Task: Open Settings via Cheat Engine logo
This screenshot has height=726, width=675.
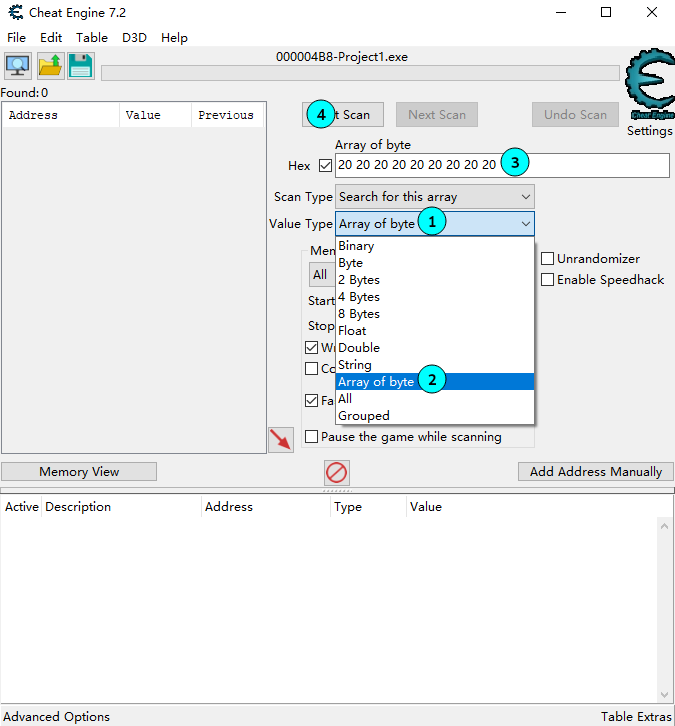Action: click(650, 84)
